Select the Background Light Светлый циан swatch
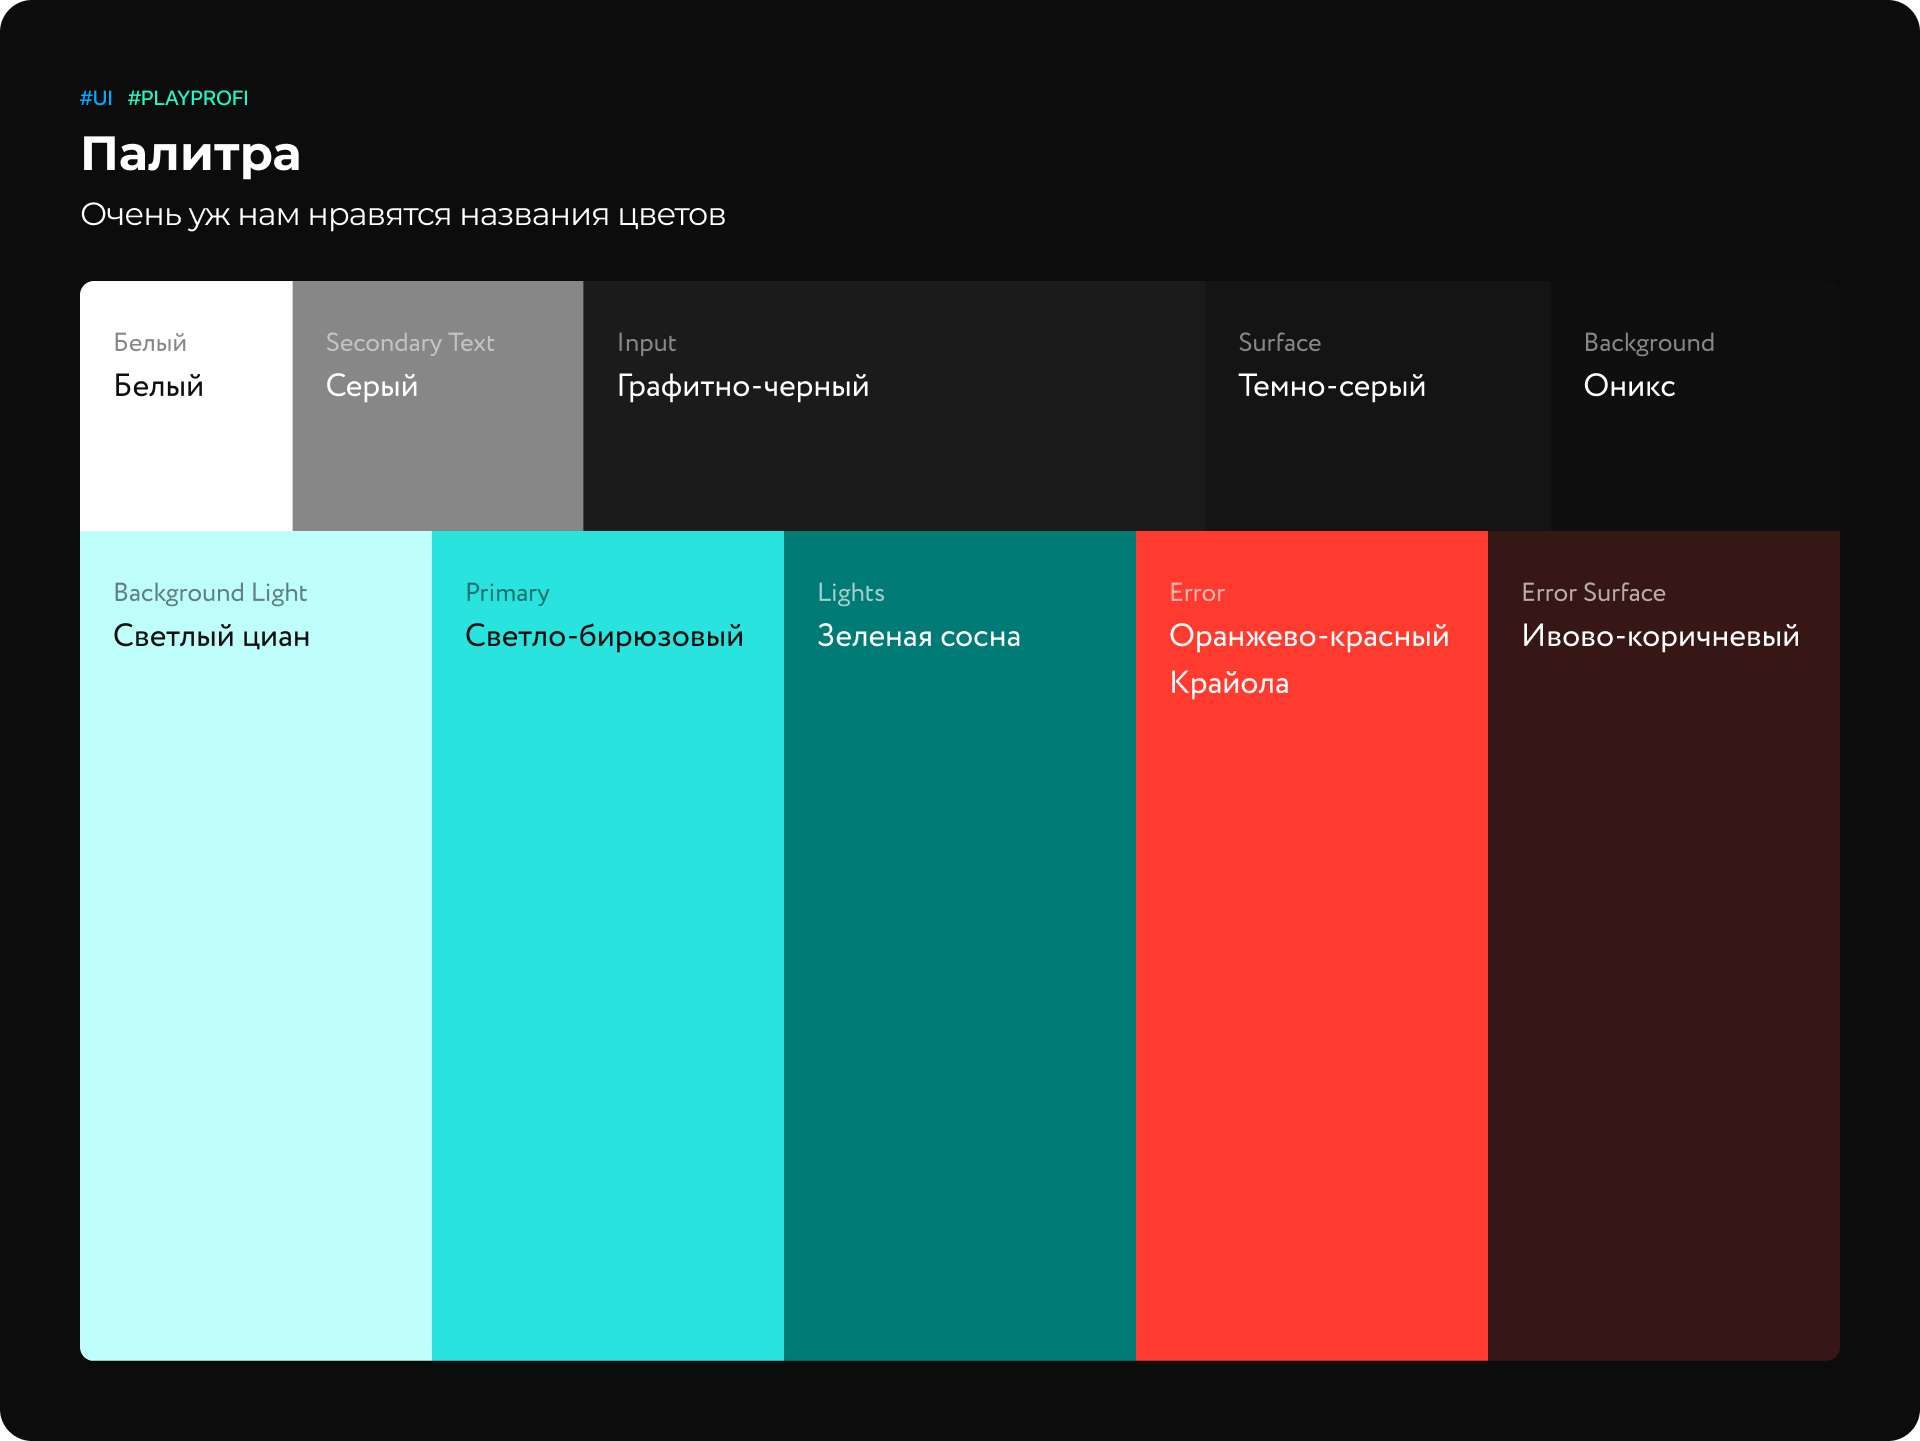The height and width of the screenshot is (1441, 1920). pos(256,946)
